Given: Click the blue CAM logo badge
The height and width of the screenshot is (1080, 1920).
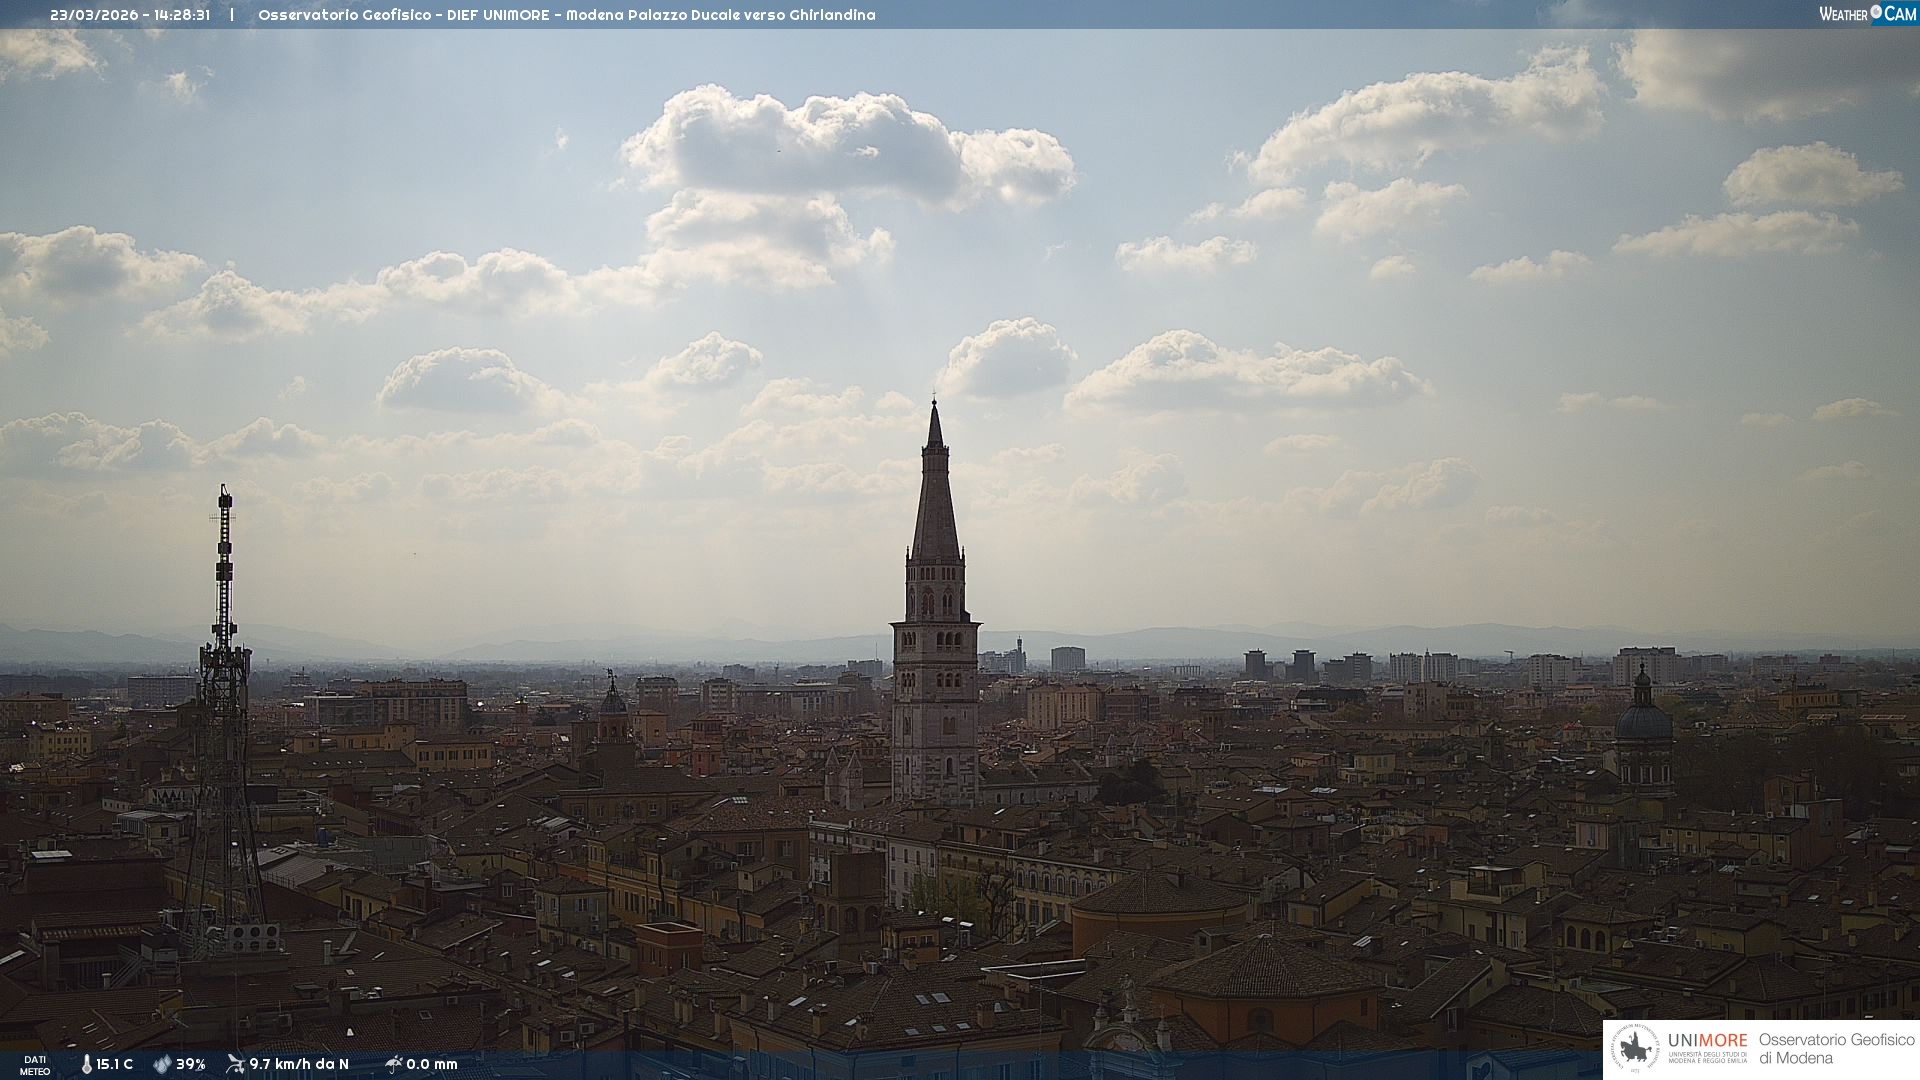Looking at the screenshot, I should point(1899,13).
